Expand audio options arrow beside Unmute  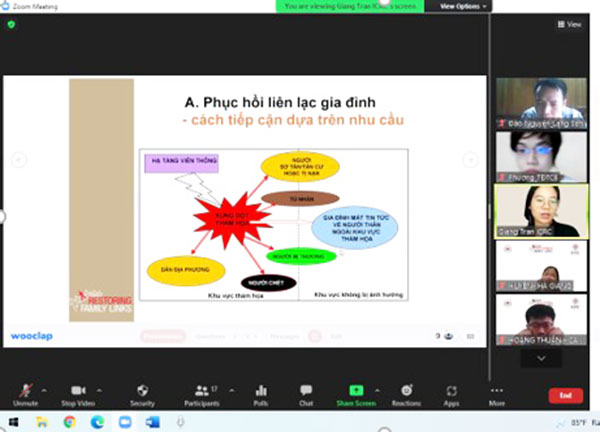(x=42, y=388)
